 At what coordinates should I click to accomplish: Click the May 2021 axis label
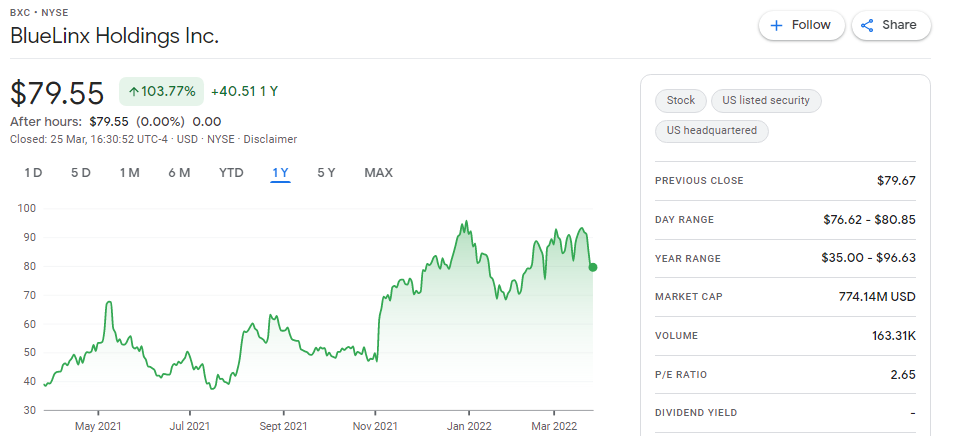tap(98, 426)
